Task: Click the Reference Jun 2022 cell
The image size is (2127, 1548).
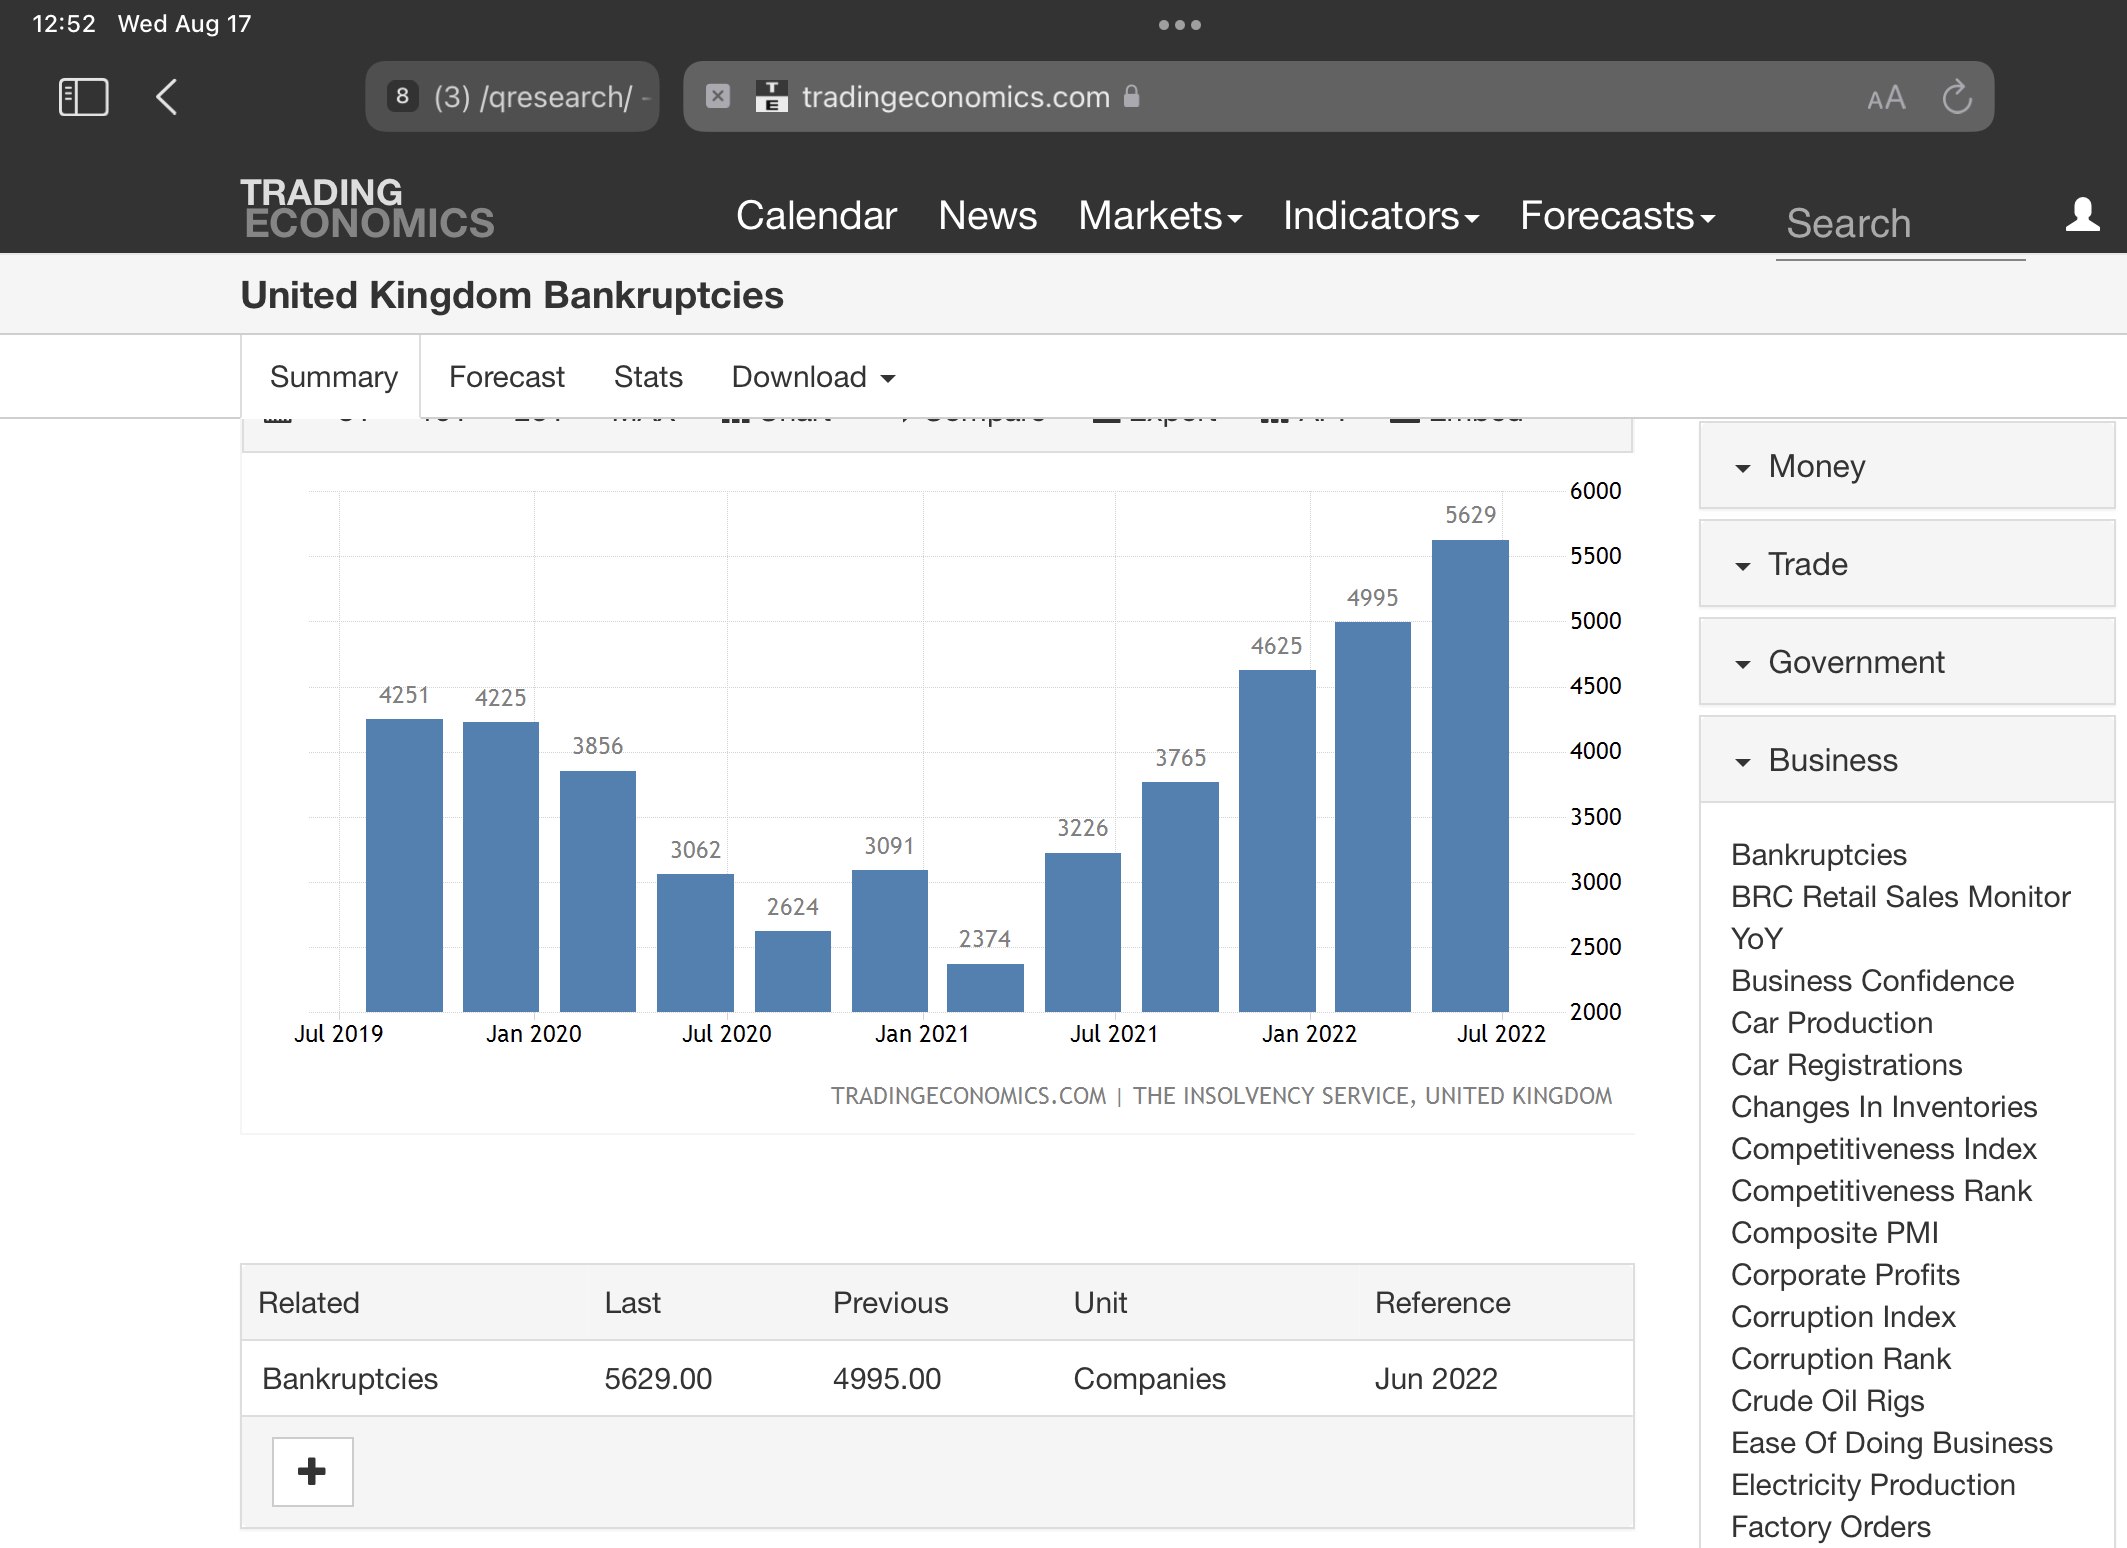Action: pos(1436,1379)
